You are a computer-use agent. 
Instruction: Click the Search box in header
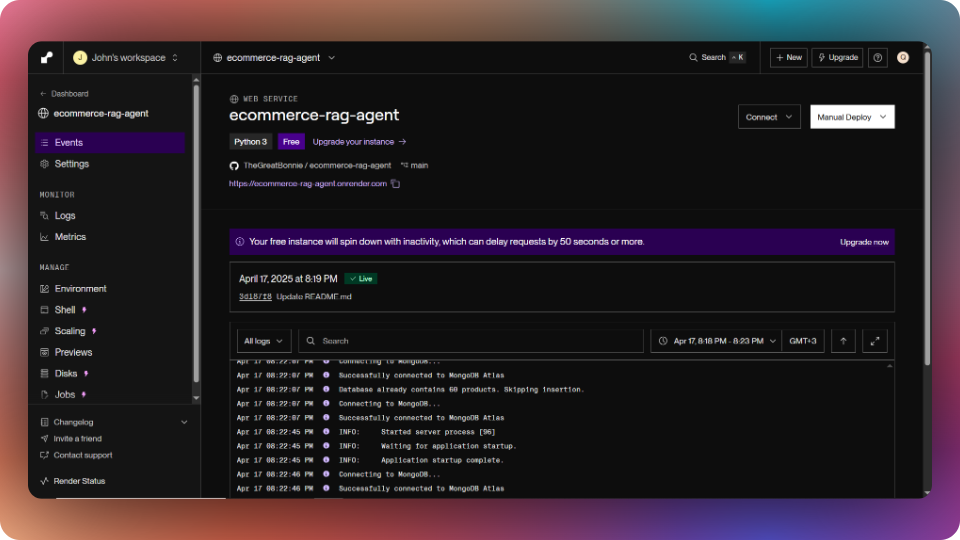point(716,58)
